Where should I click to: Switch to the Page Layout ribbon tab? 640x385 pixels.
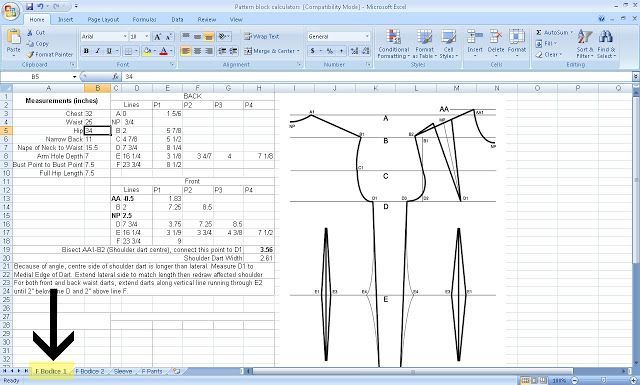coord(103,20)
